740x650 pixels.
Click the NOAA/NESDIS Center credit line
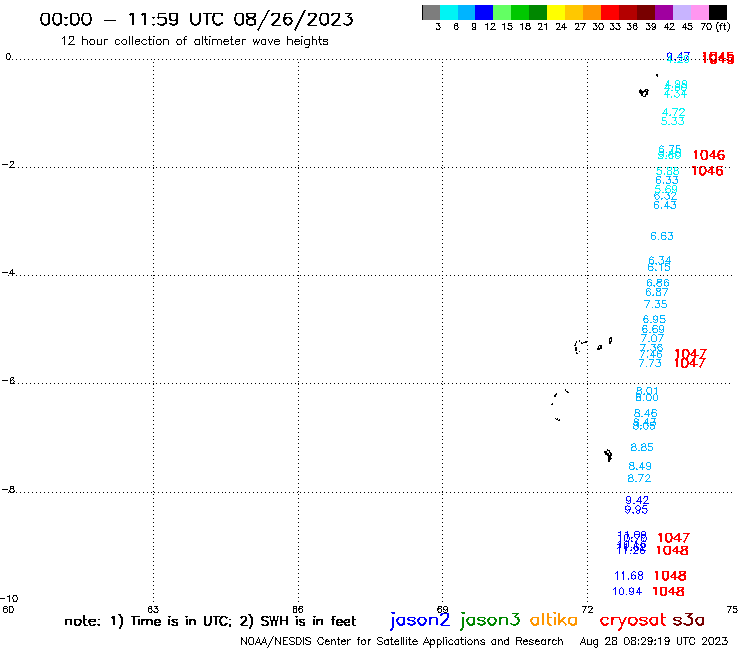coord(402,642)
